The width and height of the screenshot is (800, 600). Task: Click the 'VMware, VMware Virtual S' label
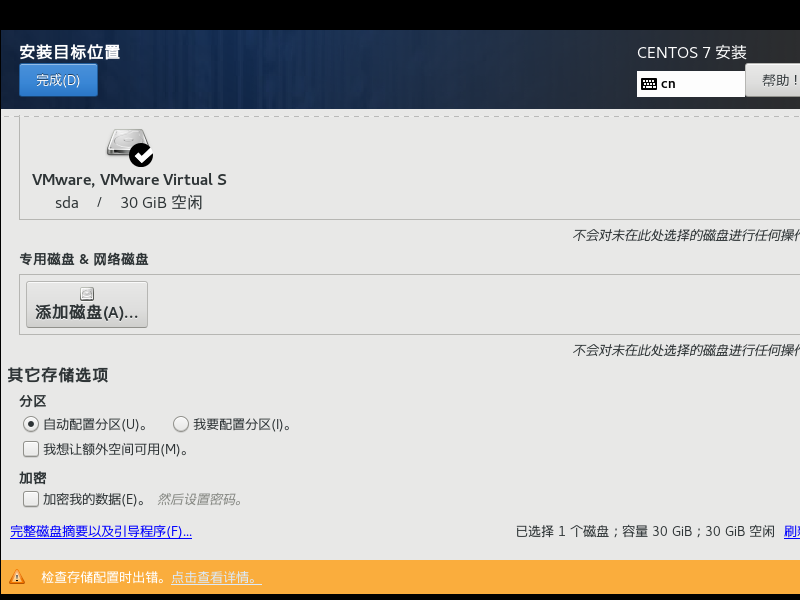[129, 180]
